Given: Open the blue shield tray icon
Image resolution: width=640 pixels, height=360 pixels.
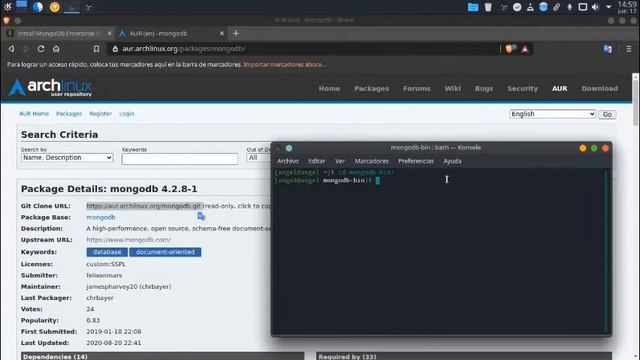Looking at the screenshot, I should [543, 7].
